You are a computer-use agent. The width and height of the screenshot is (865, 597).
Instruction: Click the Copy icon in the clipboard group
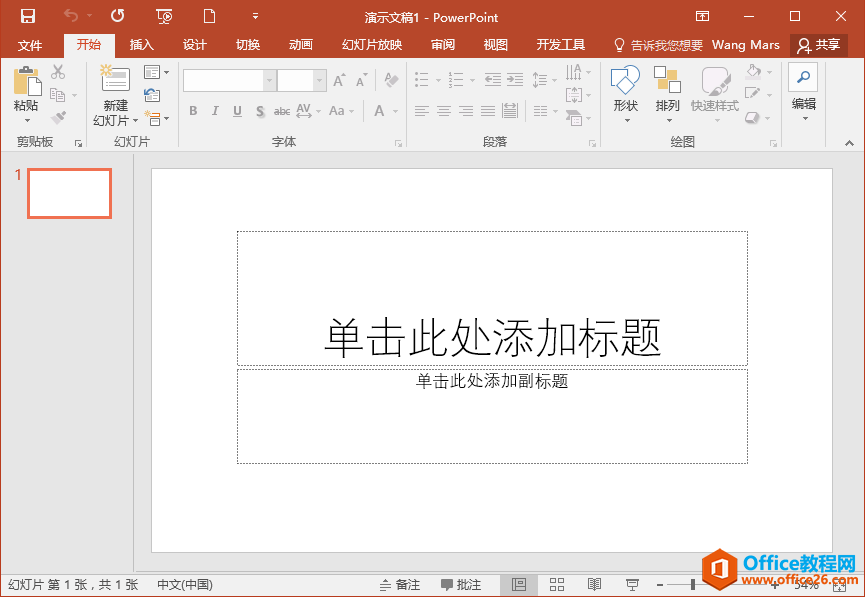57,95
